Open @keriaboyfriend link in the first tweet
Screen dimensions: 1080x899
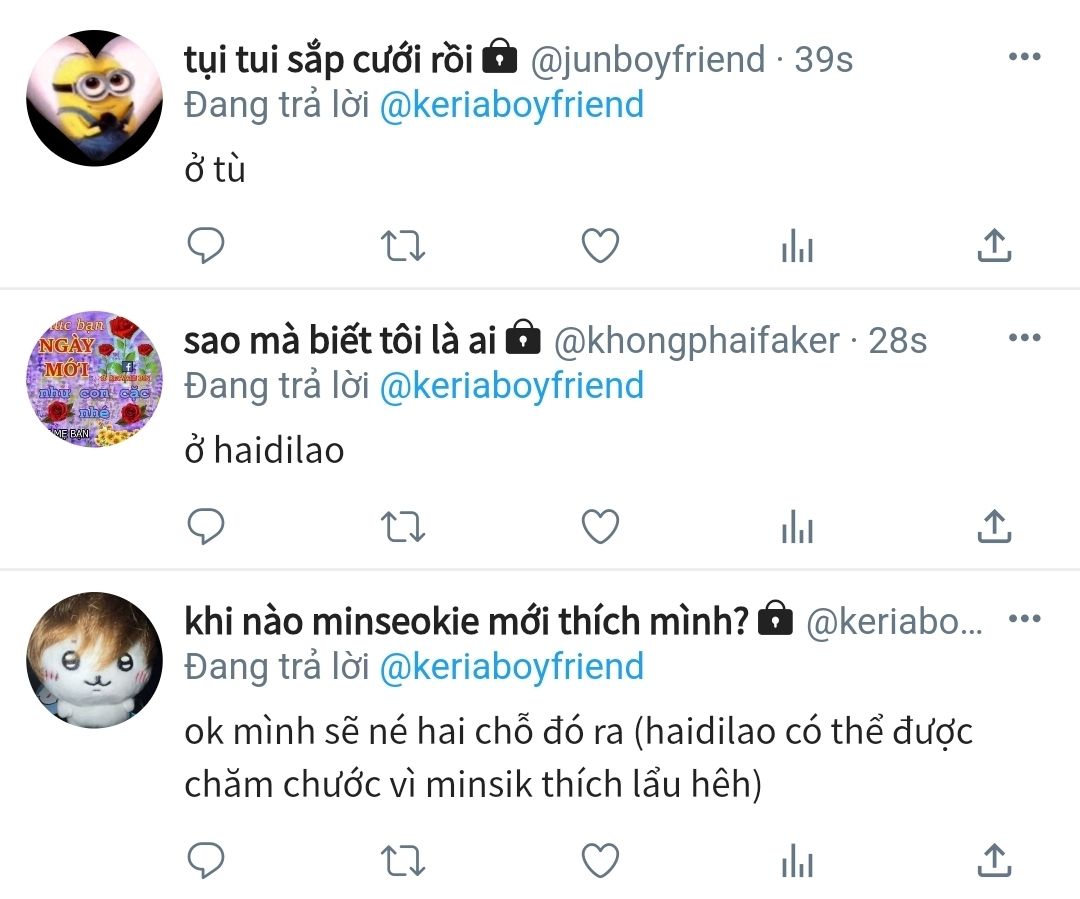512,105
